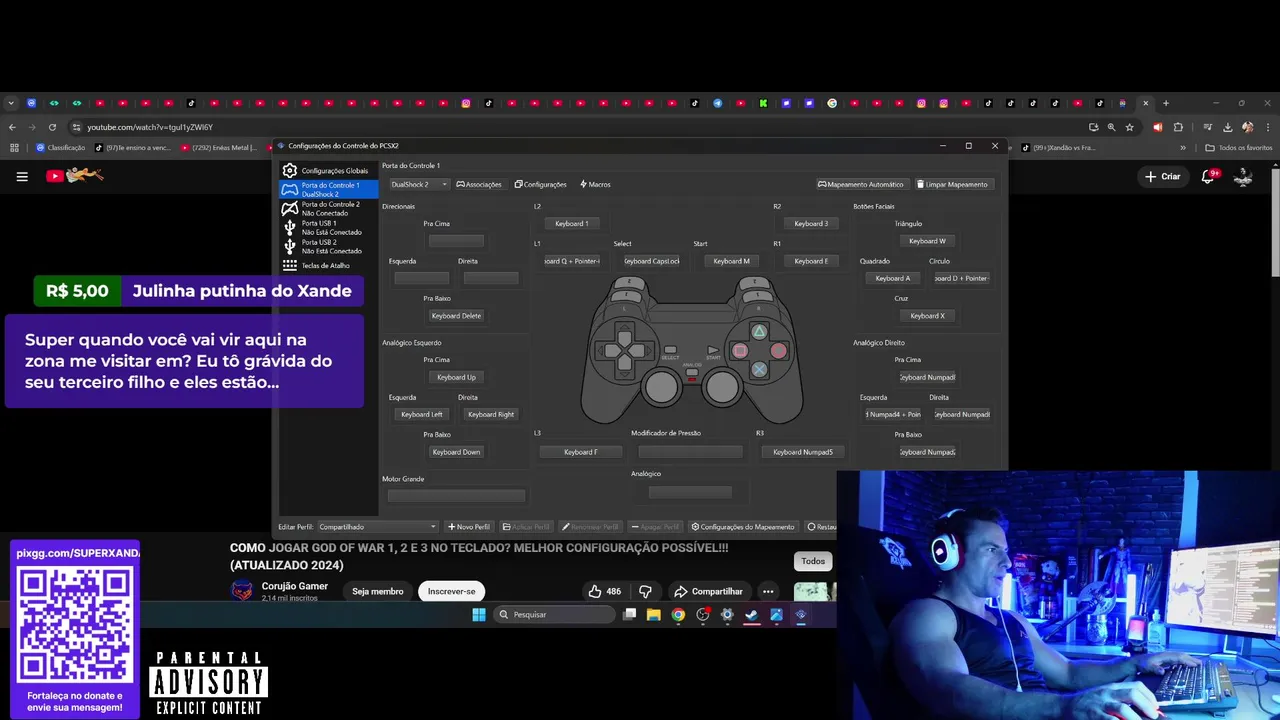Image resolution: width=1280 pixels, height=720 pixels.
Task: Expand the DualShock 2 controller type dropdown
Action: point(419,184)
